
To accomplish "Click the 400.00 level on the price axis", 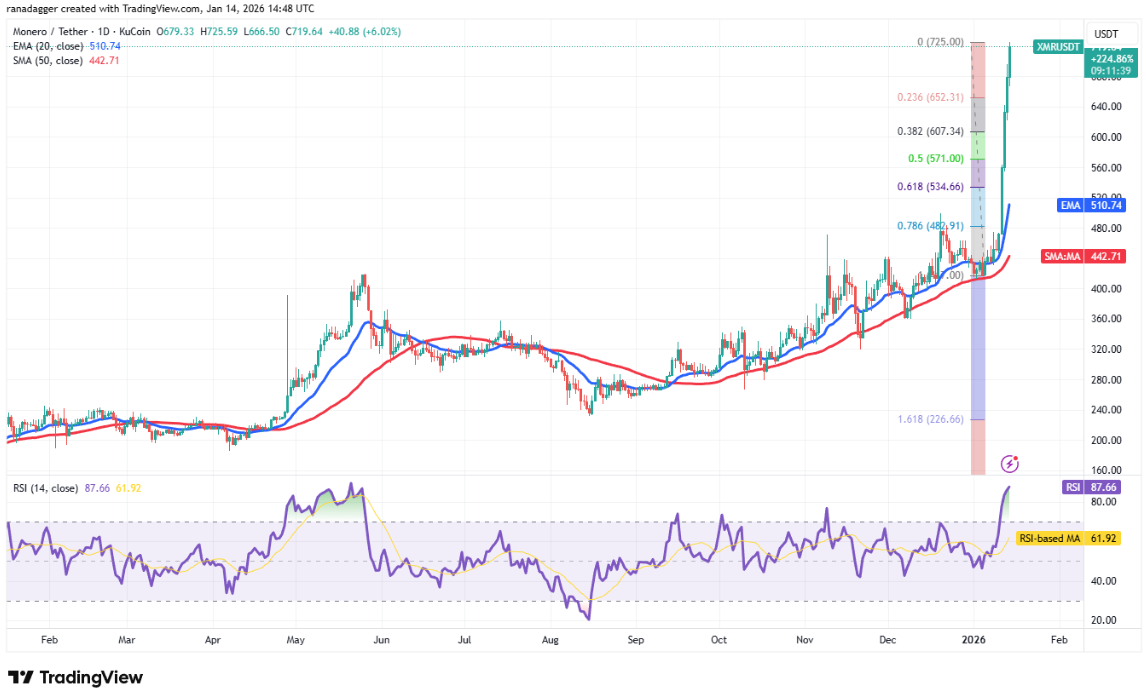I will point(1104,289).
